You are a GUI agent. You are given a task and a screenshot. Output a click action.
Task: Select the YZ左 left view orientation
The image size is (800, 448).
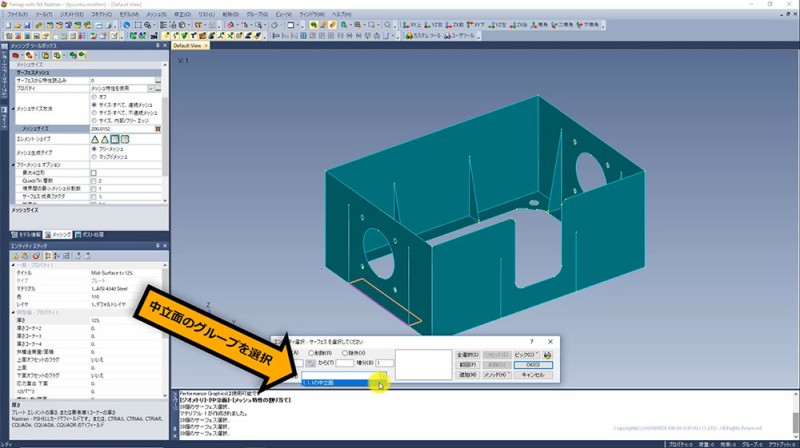[x=498, y=25]
